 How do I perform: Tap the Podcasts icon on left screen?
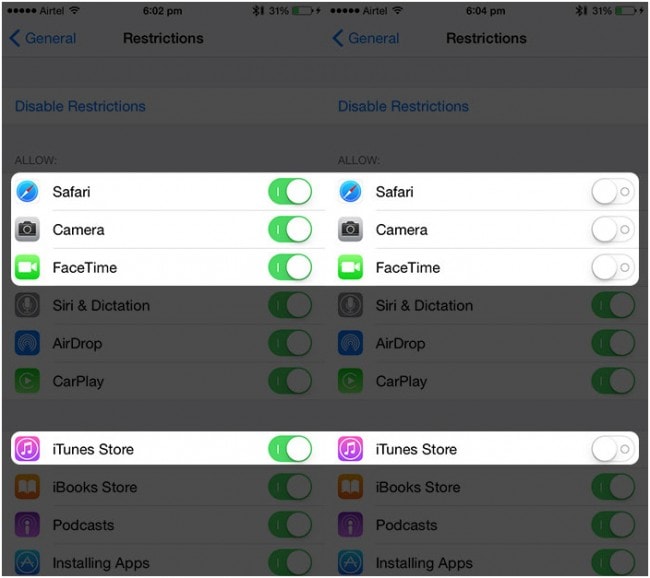[x=28, y=525]
